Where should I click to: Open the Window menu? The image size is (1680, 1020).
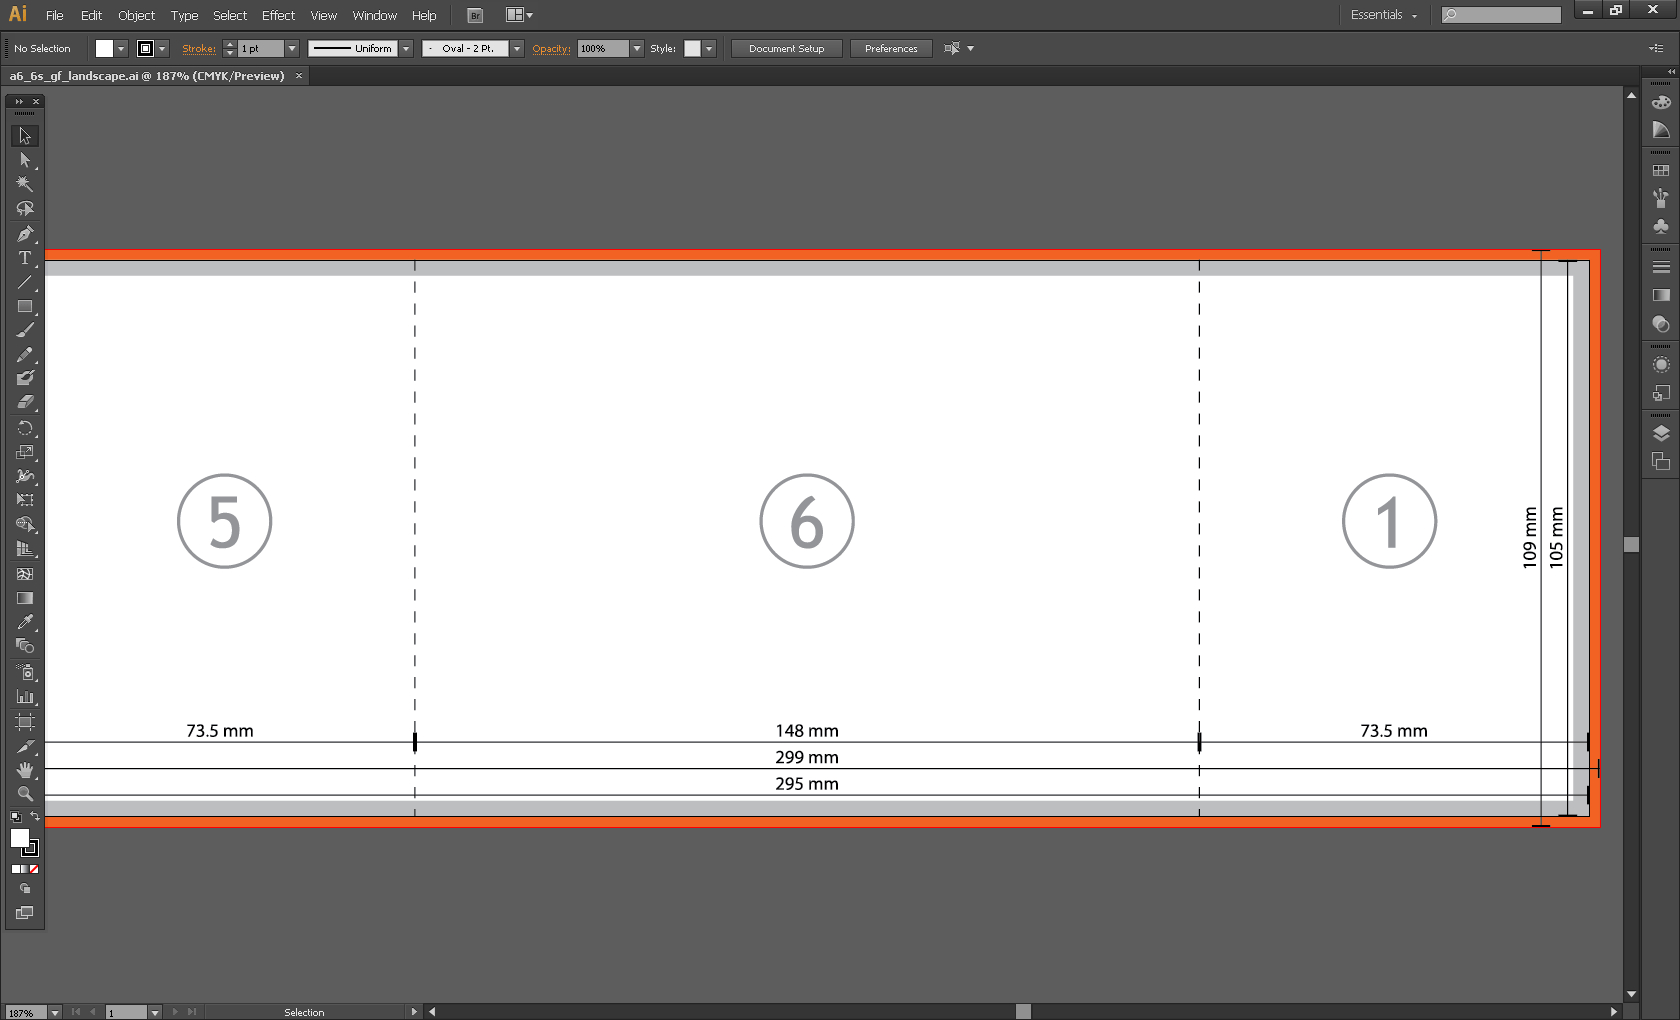(x=374, y=15)
